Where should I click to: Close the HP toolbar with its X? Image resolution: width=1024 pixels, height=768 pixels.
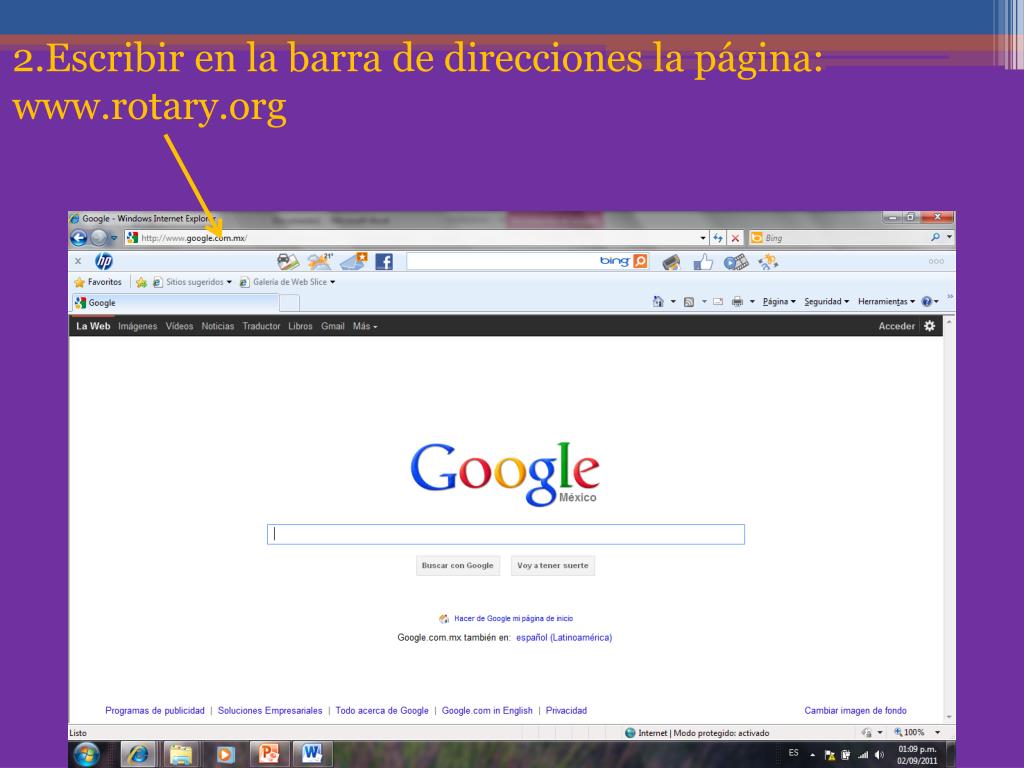[78, 261]
